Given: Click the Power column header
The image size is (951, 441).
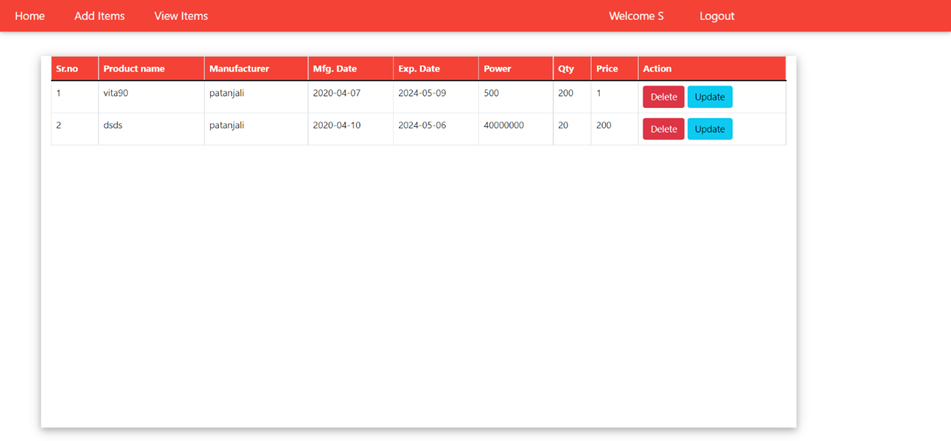Looking at the screenshot, I should [x=497, y=69].
